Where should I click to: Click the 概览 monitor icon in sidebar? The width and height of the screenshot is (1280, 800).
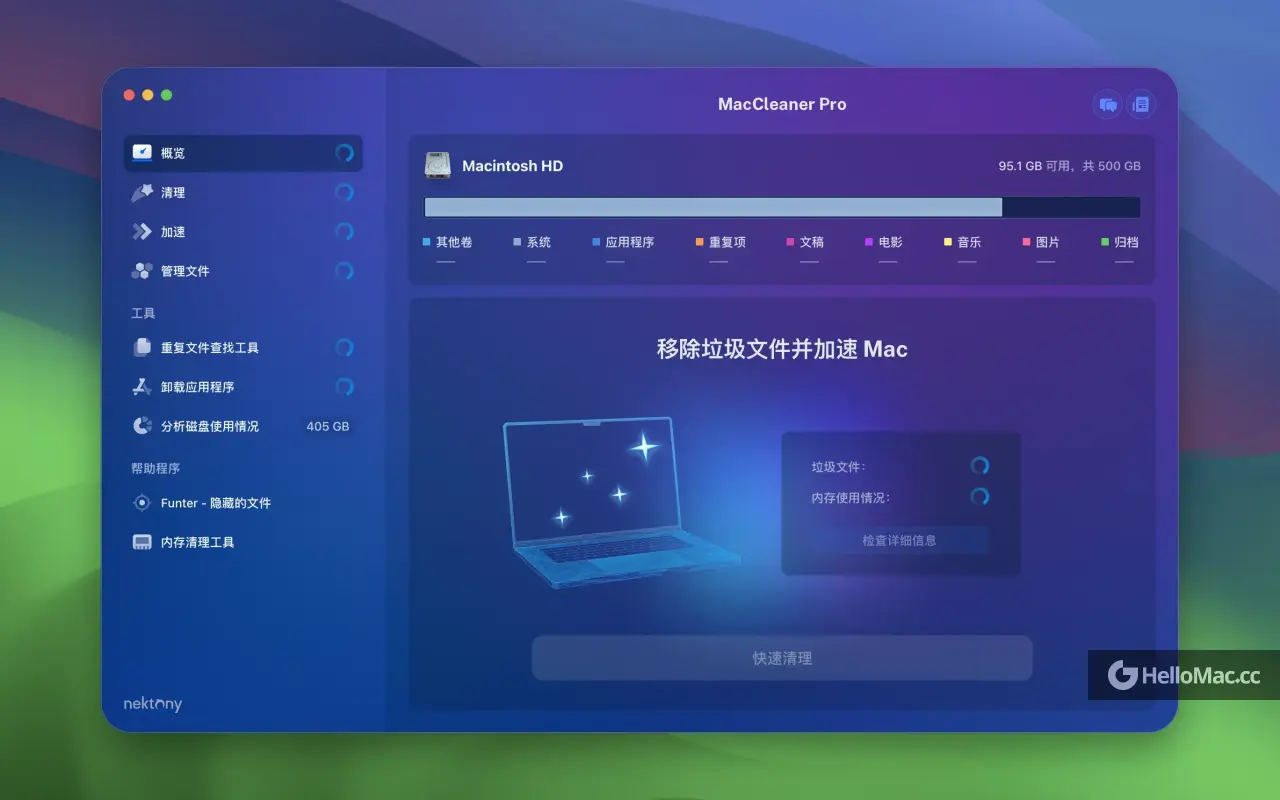coord(142,153)
